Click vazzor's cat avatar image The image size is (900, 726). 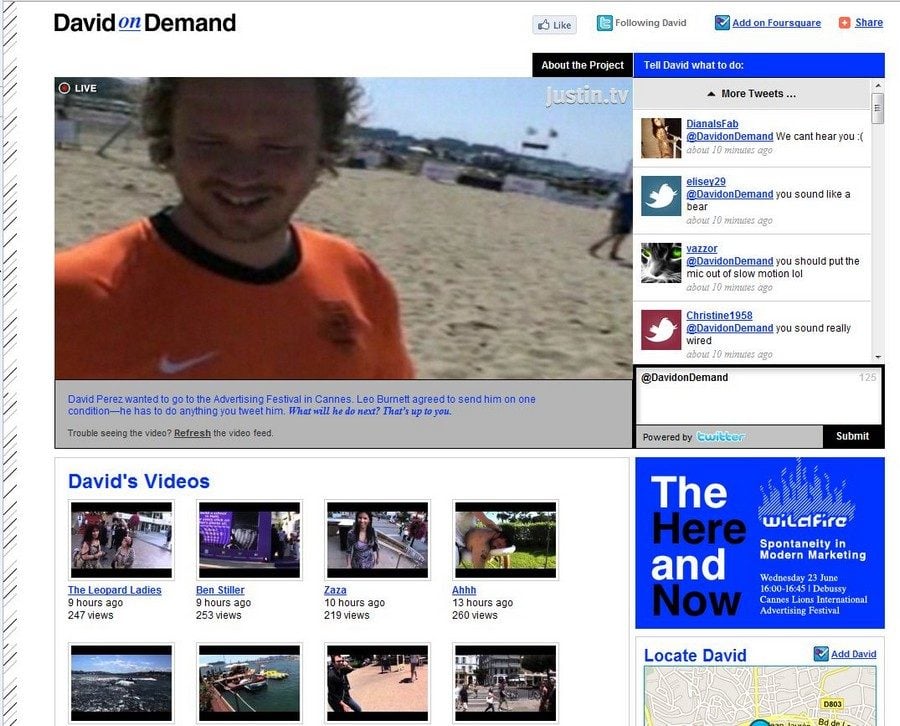[661, 263]
